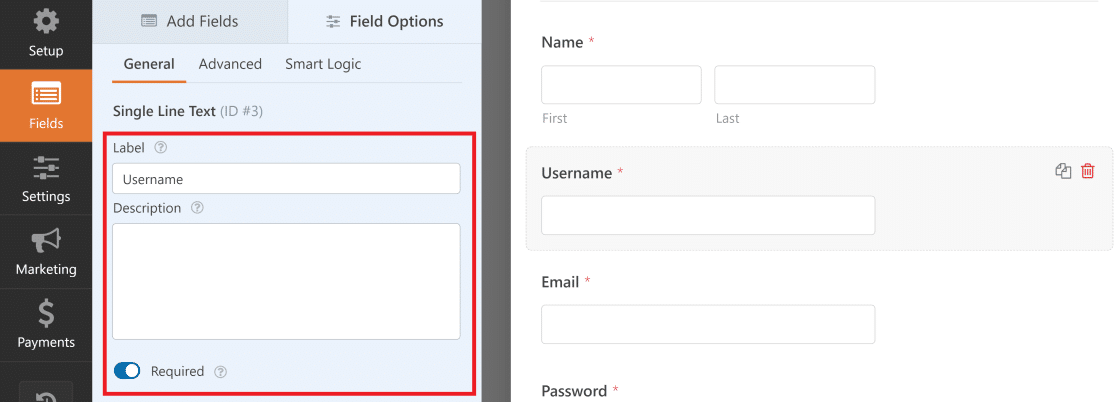Click the Last name input in preview
Screen dimensions: 1116x402
[794, 85]
